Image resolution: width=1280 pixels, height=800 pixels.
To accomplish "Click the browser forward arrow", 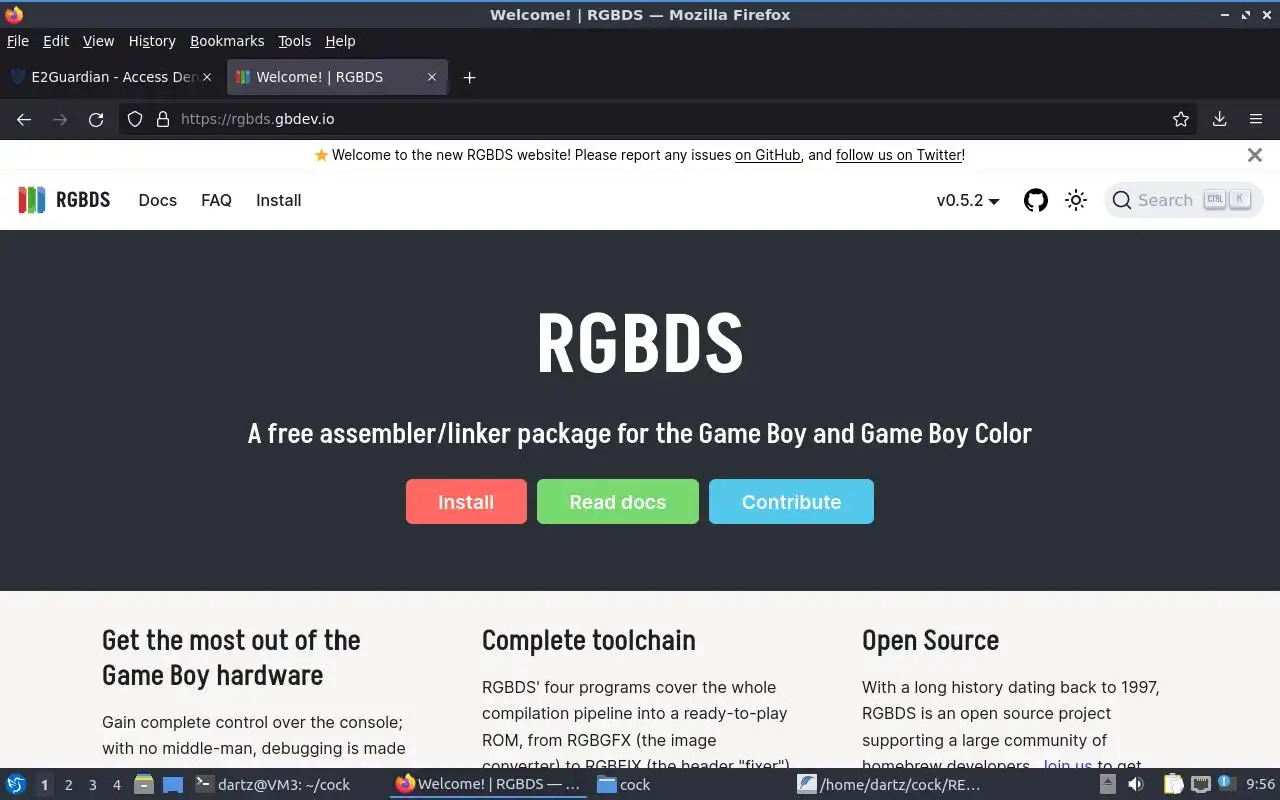I will click(60, 119).
